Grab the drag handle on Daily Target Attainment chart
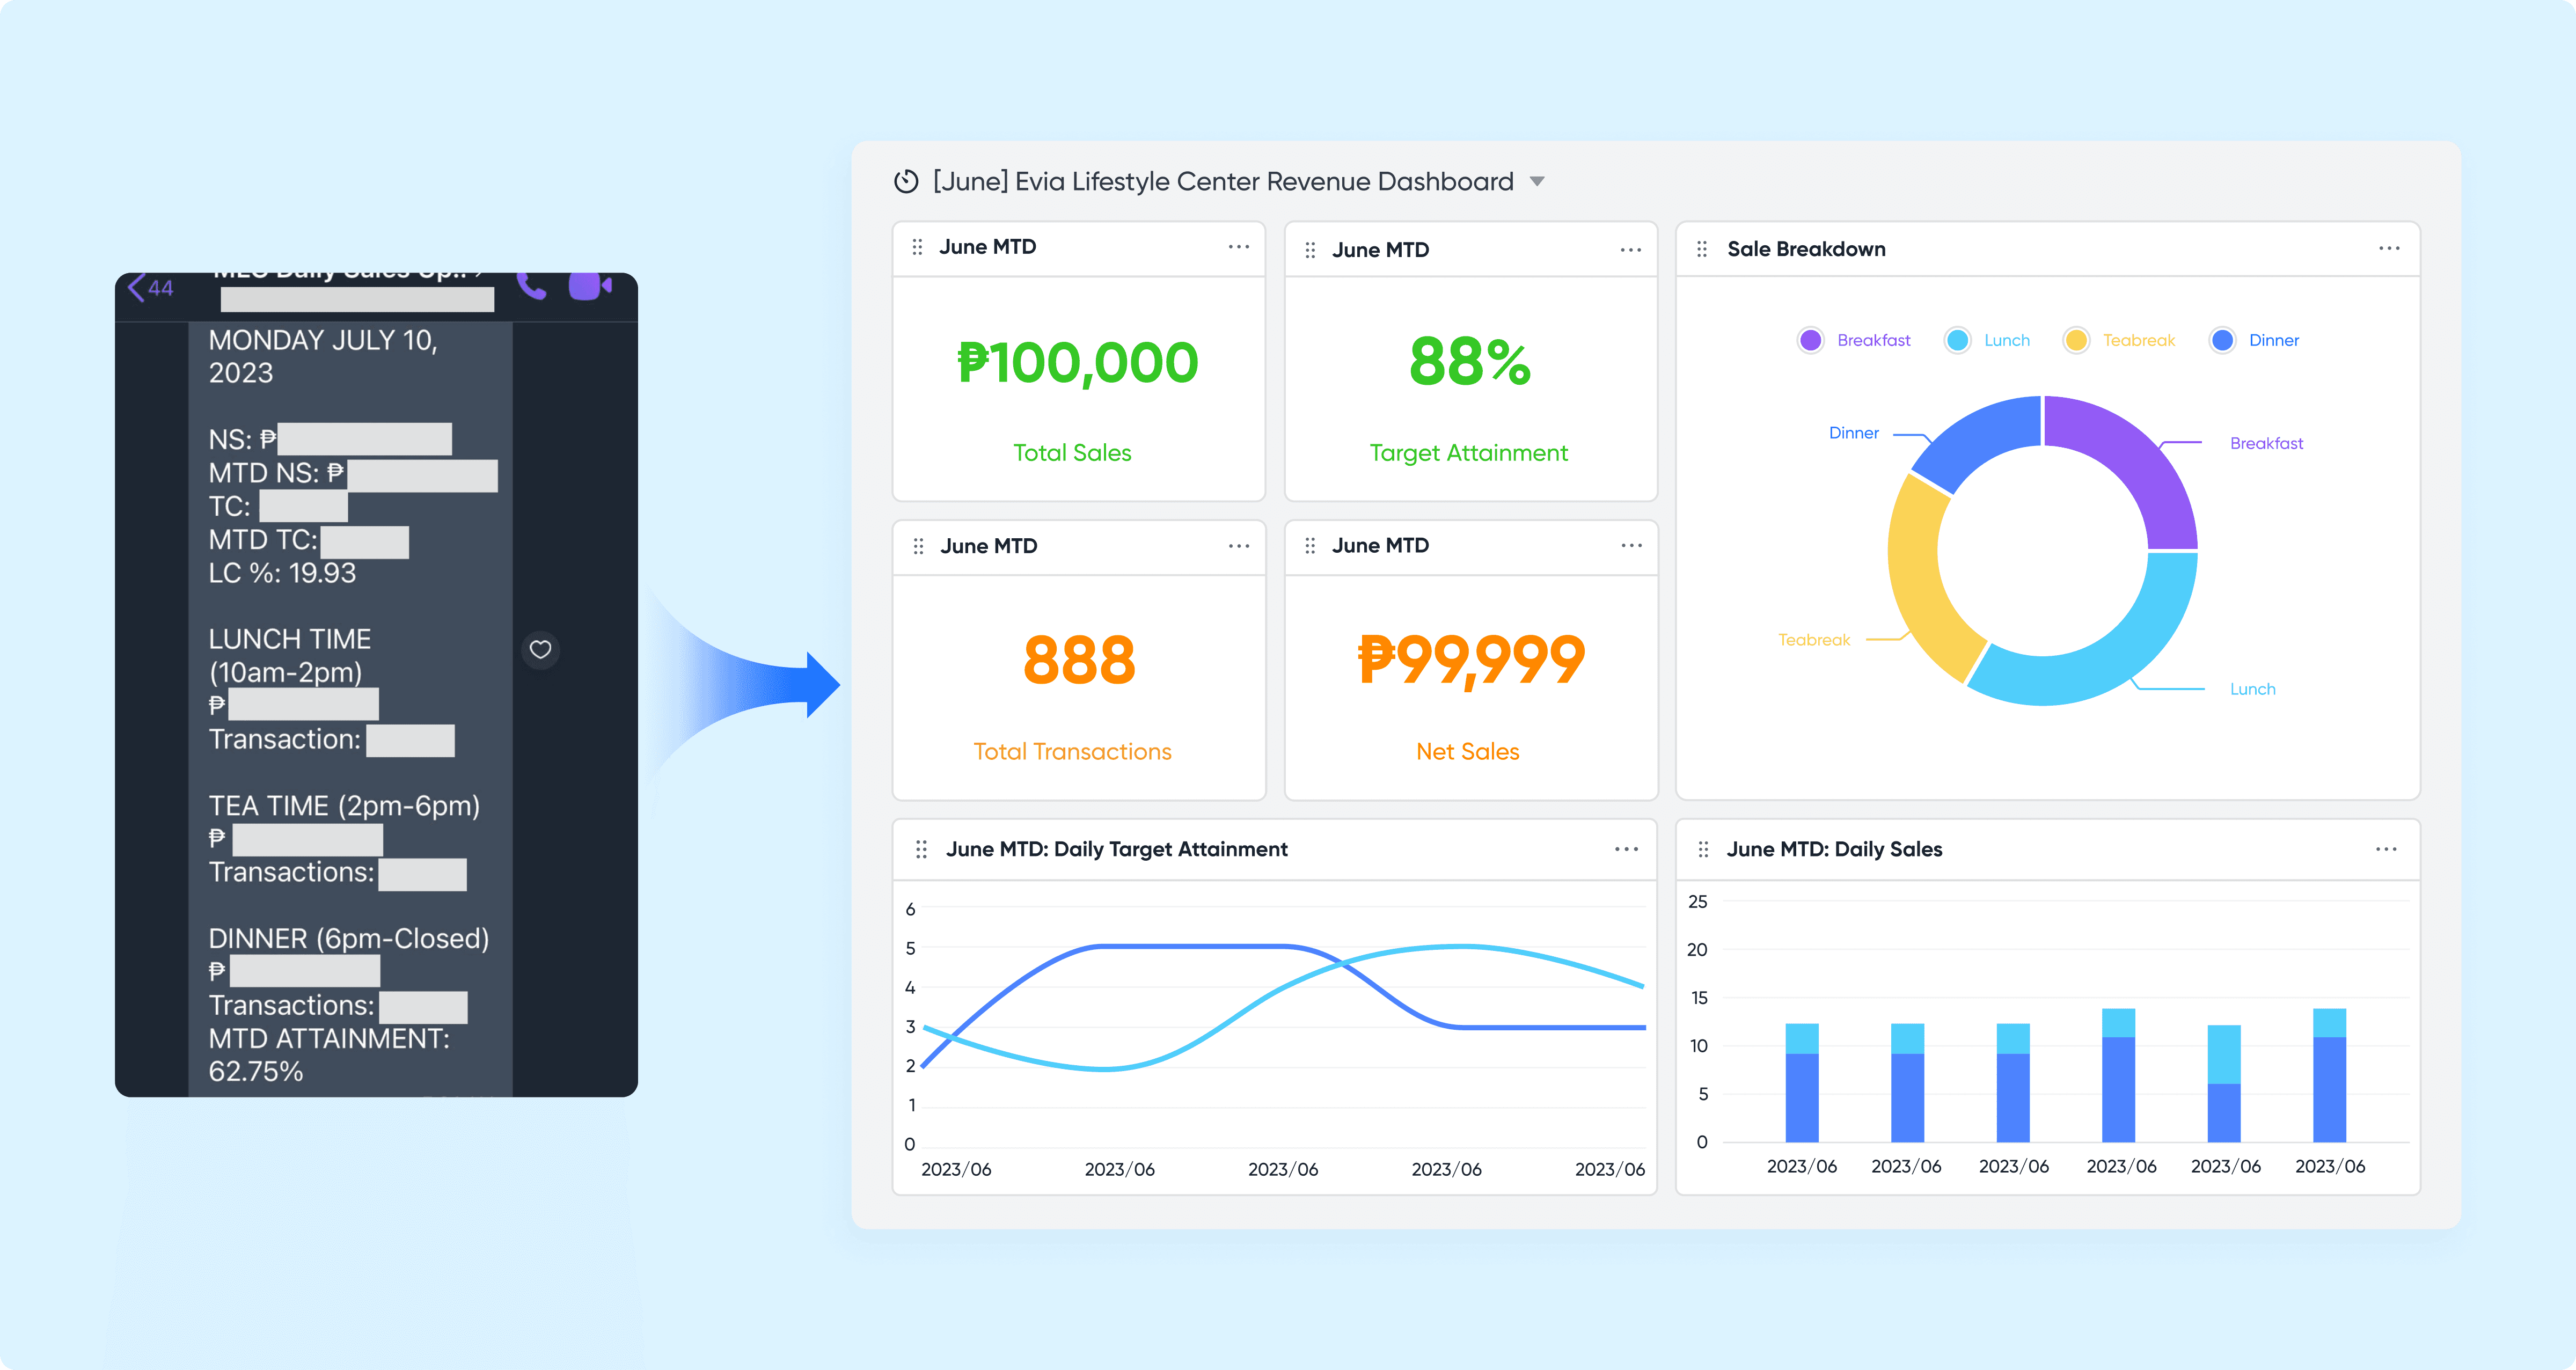The image size is (2576, 1370). tap(922, 849)
